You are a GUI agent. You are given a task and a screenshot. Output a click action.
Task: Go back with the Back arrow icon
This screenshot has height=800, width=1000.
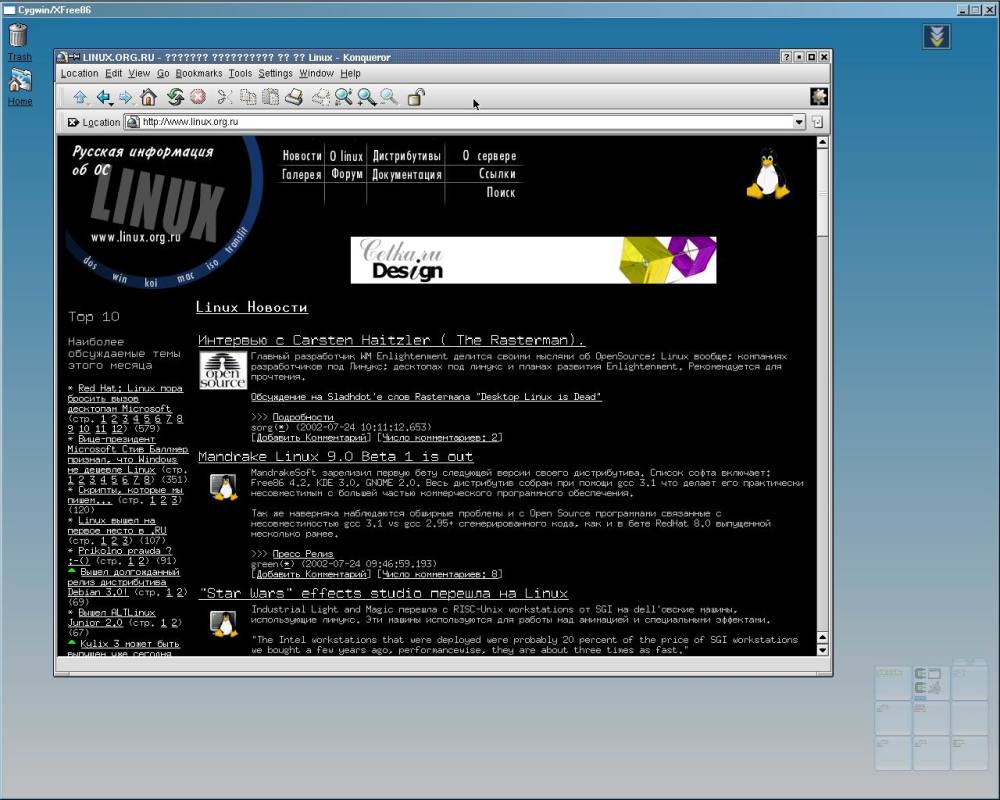tap(103, 97)
